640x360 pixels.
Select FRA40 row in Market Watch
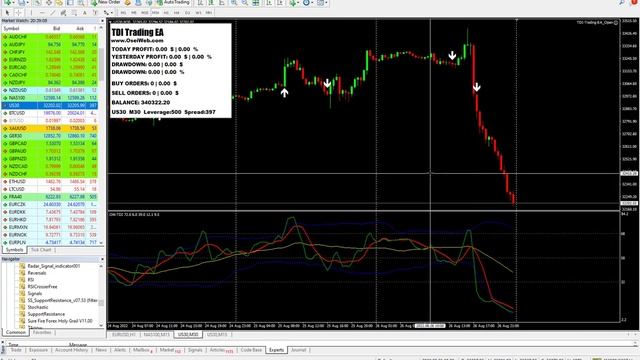point(50,197)
